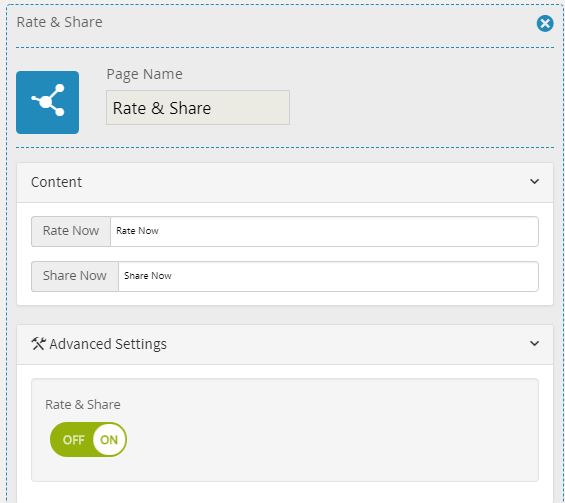The image size is (565, 503).
Task: Click the Share Now field label
Action: tap(75, 276)
